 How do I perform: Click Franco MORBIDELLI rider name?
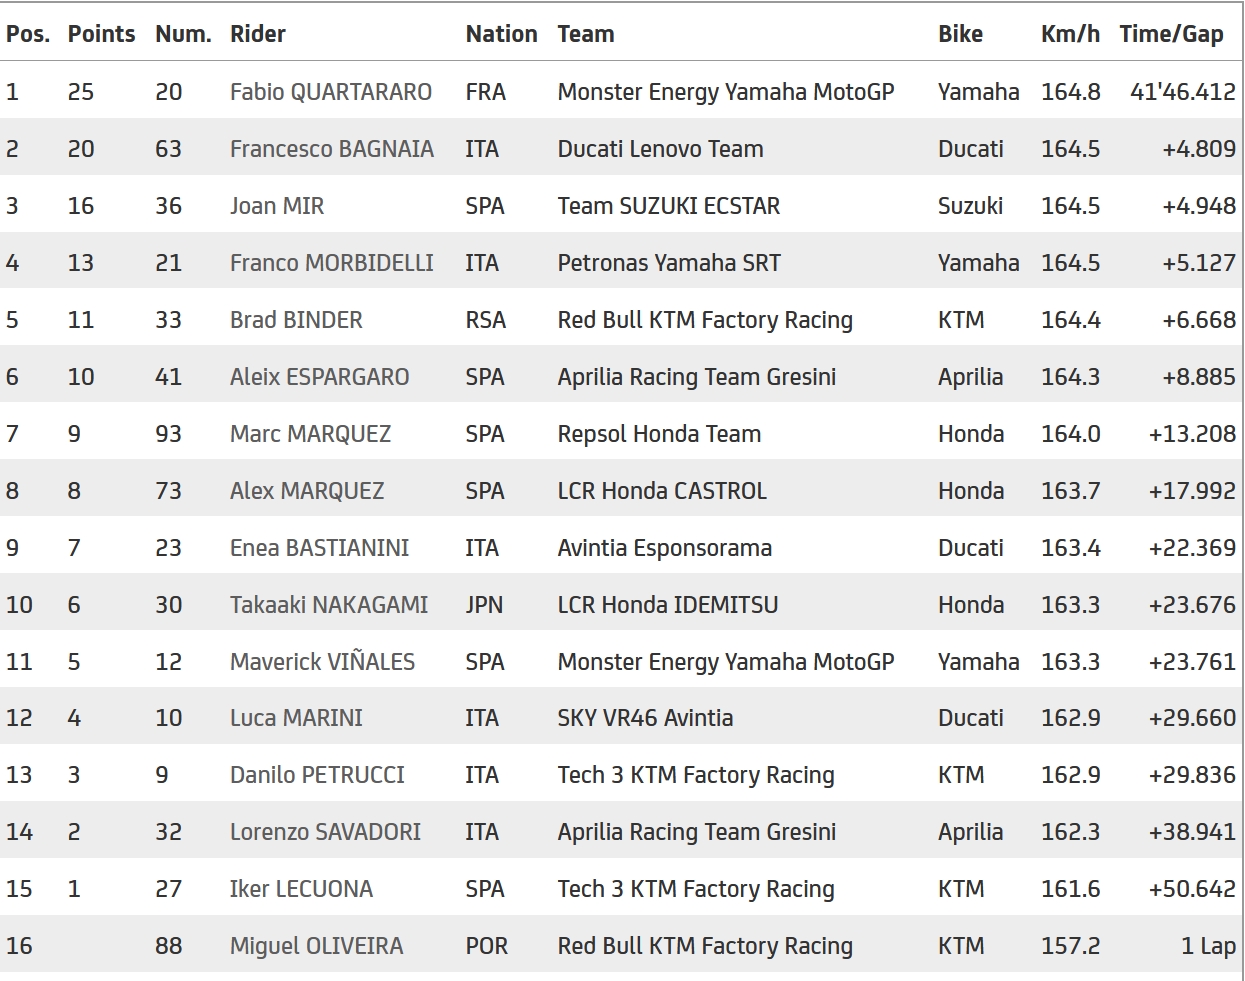pos(331,263)
